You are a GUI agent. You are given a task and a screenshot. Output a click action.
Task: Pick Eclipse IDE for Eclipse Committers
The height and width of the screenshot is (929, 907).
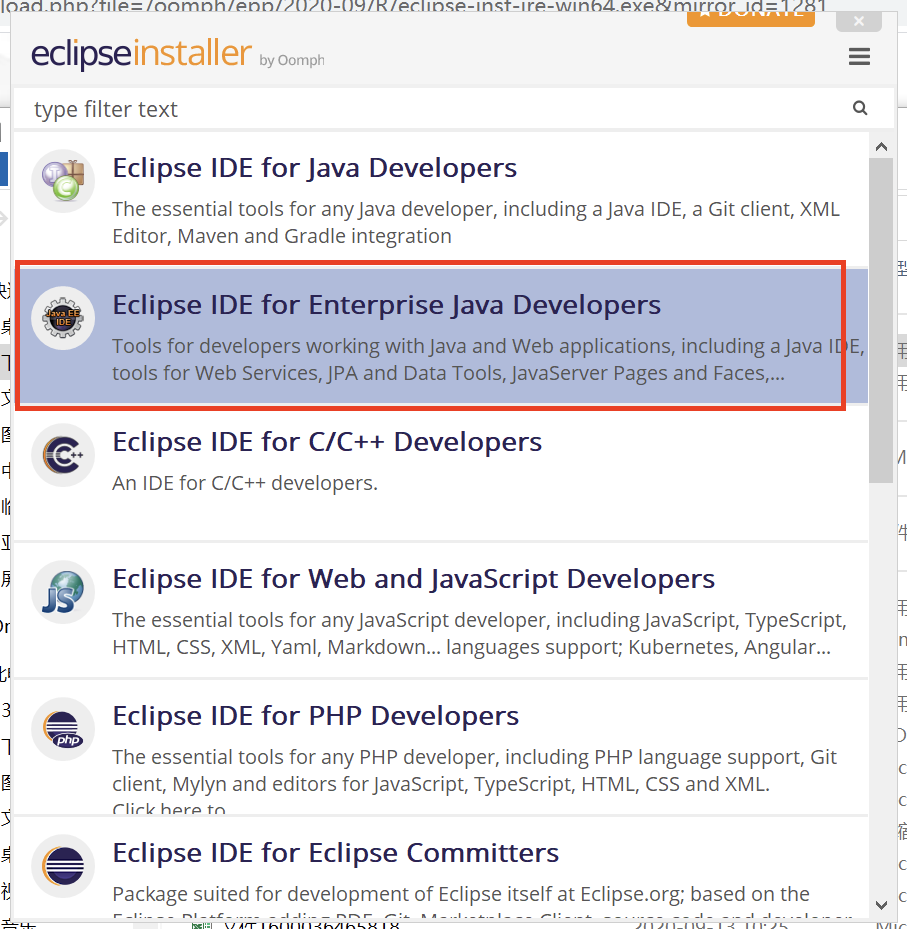tap(335, 853)
